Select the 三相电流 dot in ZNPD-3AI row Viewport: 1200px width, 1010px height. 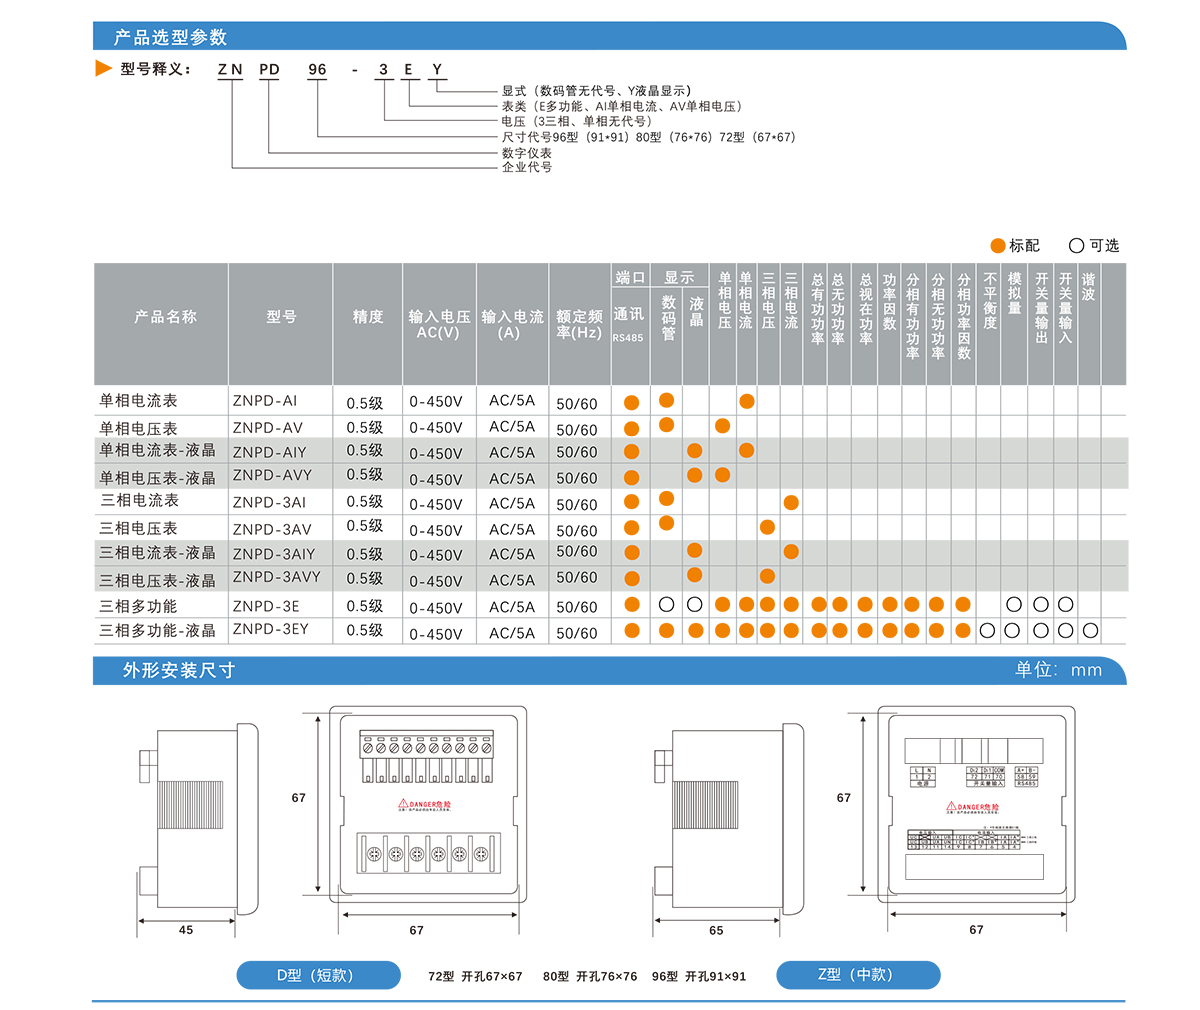pyautogui.click(x=791, y=502)
